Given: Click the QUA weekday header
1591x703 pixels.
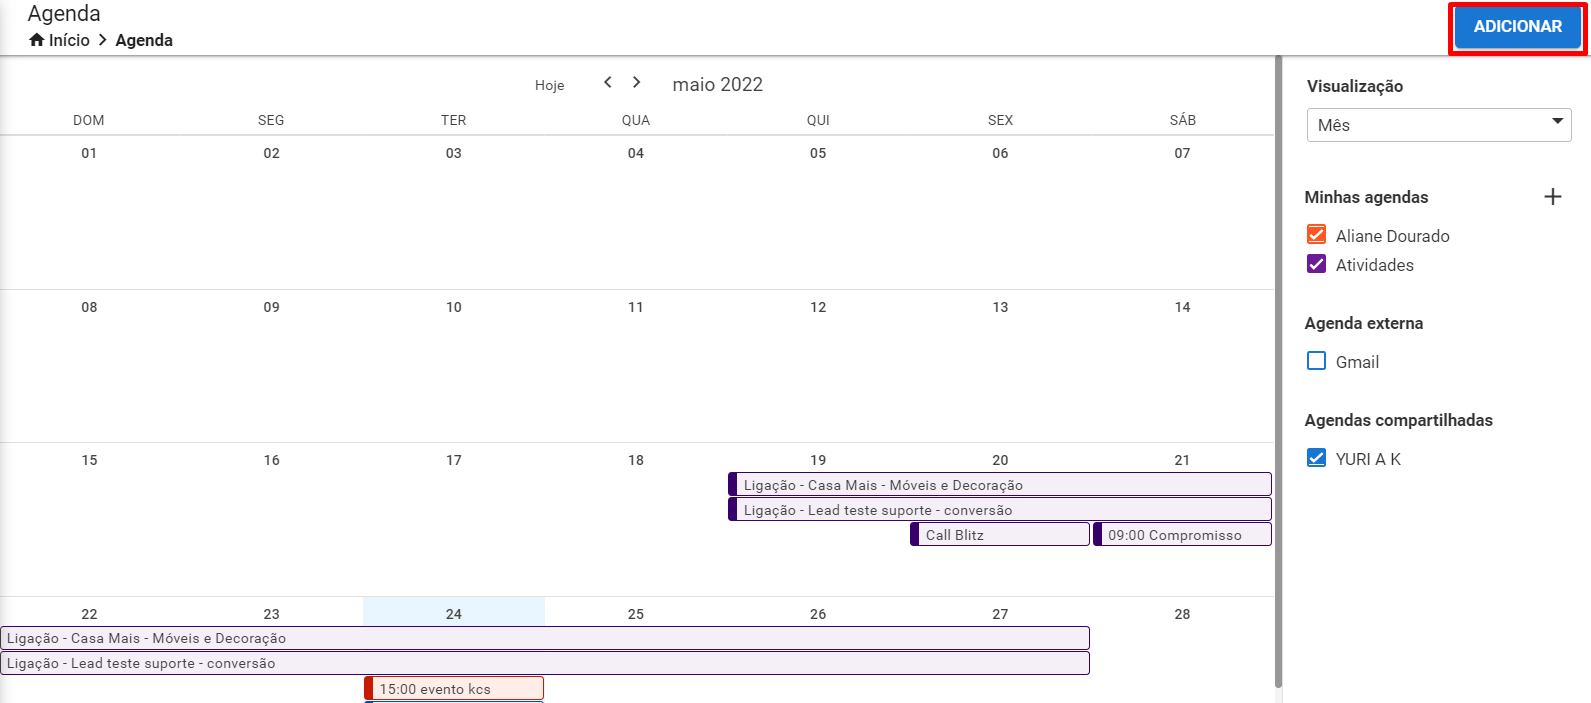Looking at the screenshot, I should (636, 120).
